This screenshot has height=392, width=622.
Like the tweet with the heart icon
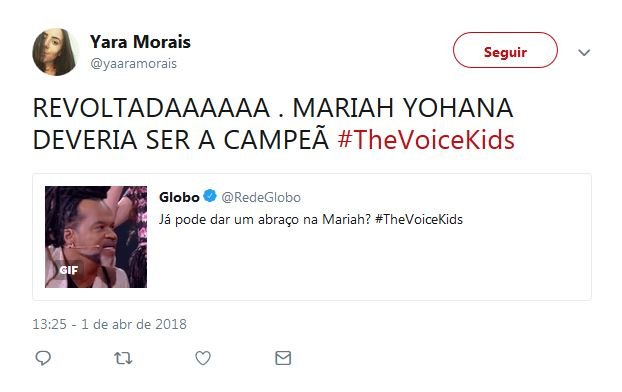pos(203,358)
